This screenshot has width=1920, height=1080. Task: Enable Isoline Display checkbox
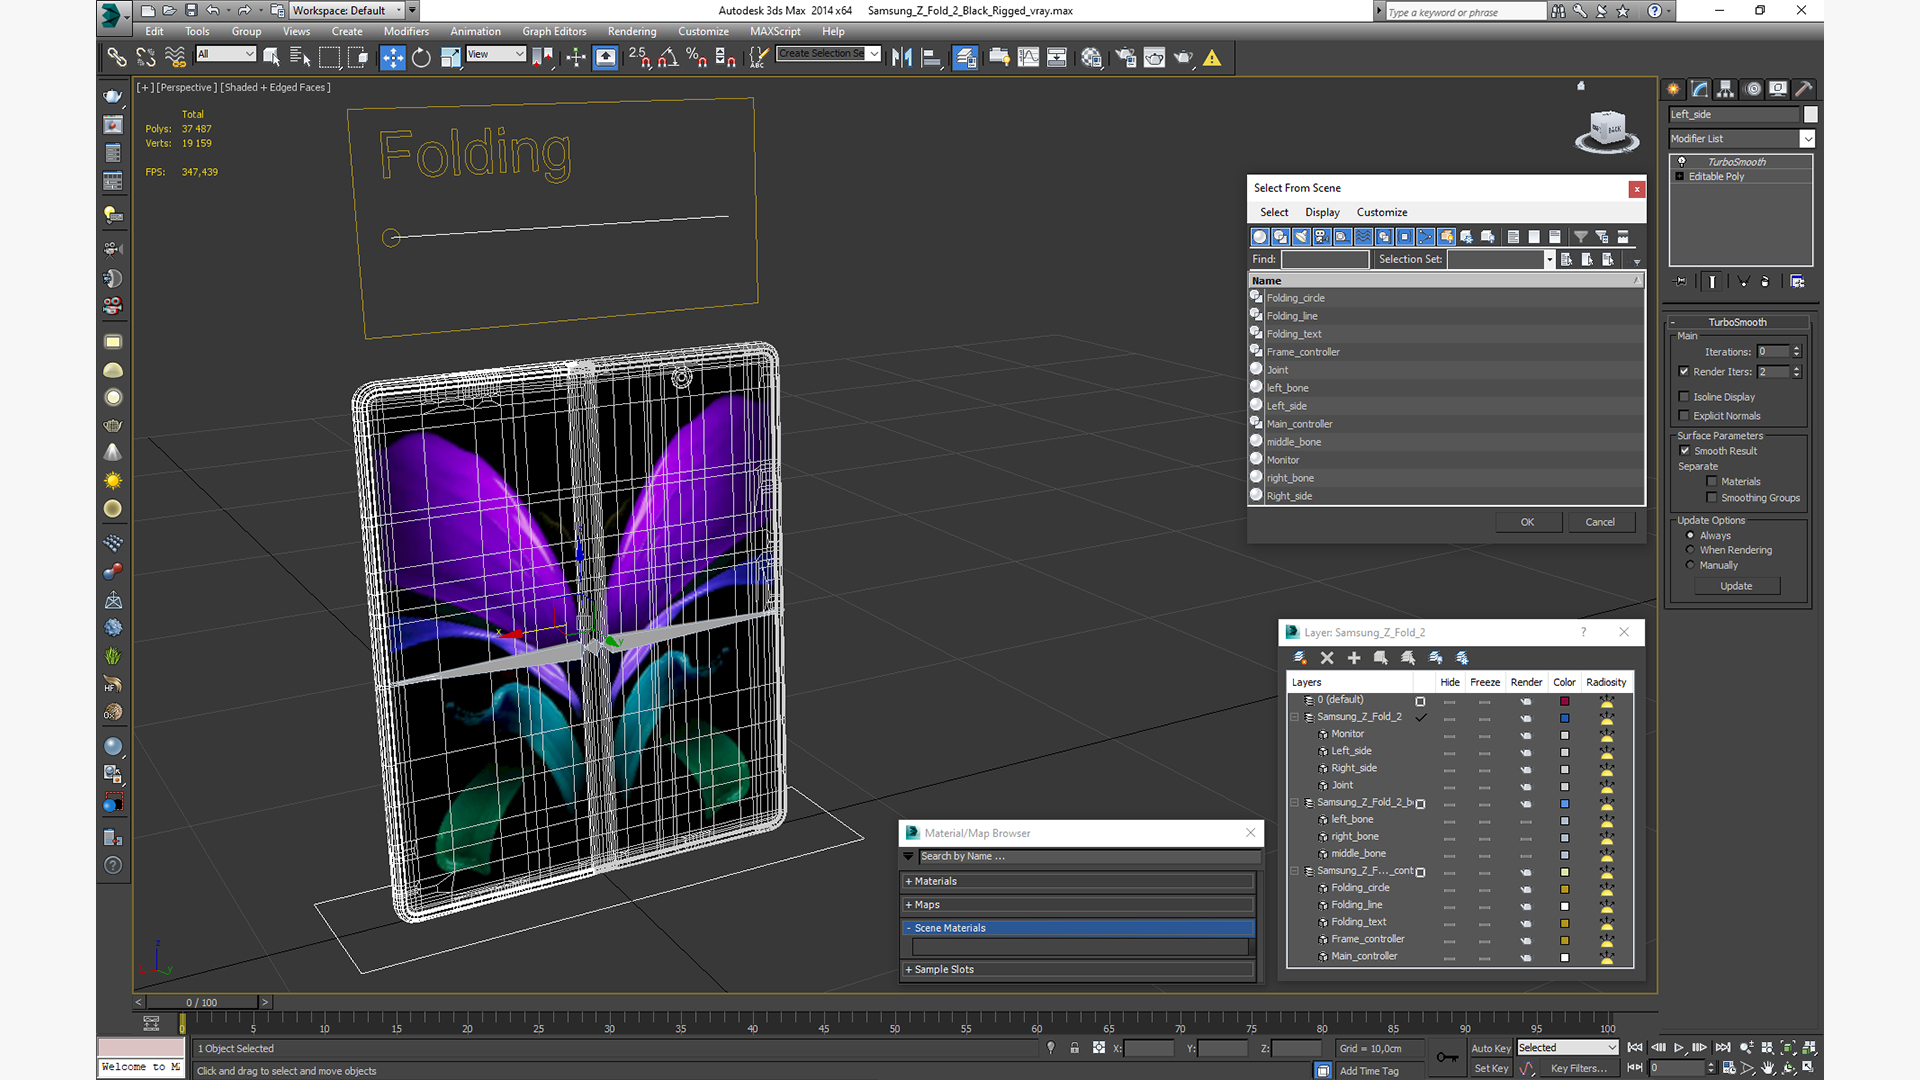click(x=1684, y=396)
